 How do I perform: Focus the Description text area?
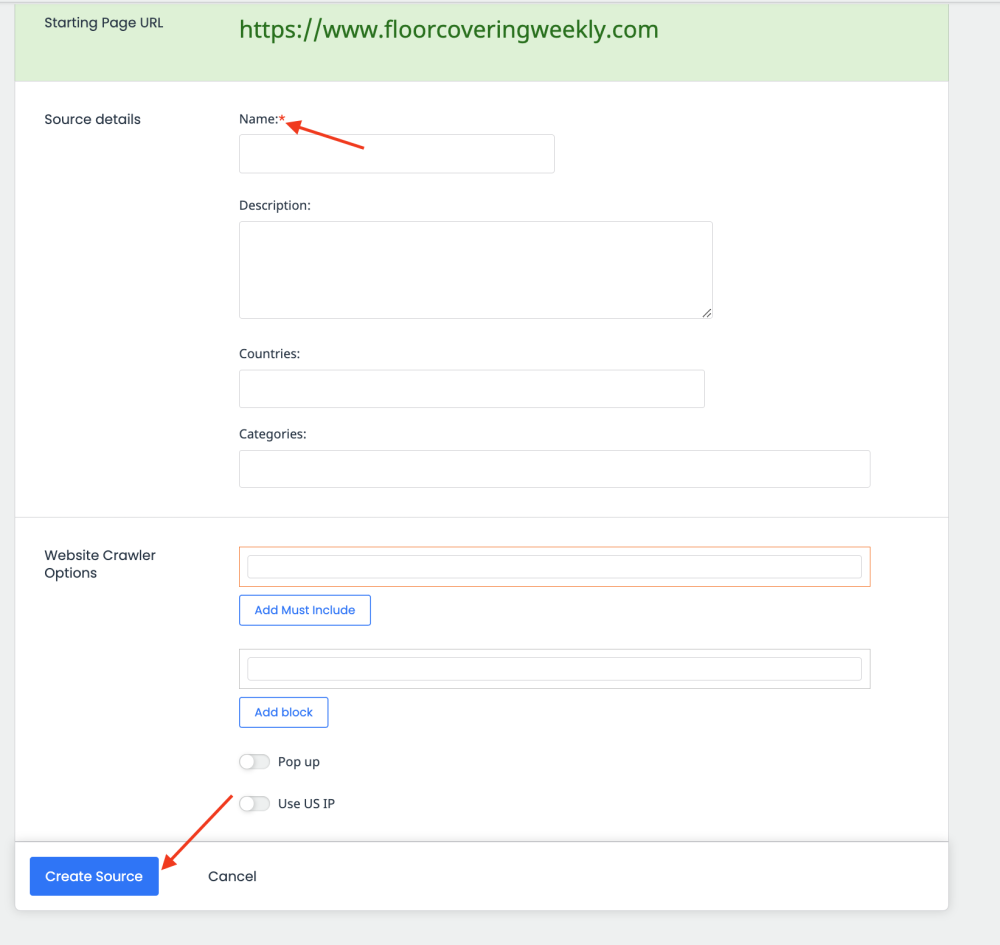click(475, 268)
